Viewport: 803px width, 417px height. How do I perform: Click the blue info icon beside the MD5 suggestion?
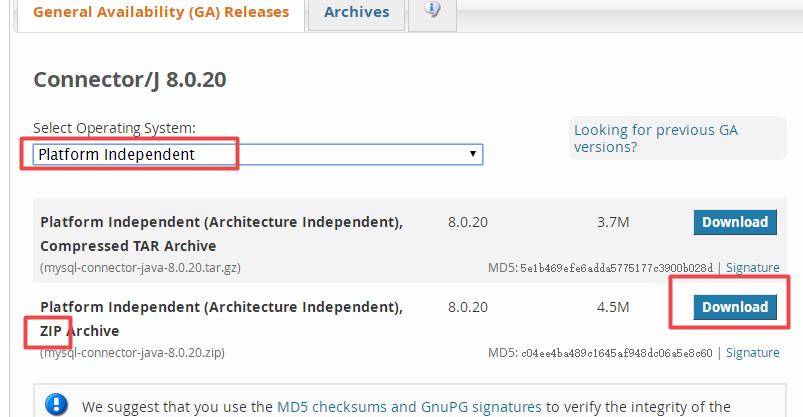(58, 406)
